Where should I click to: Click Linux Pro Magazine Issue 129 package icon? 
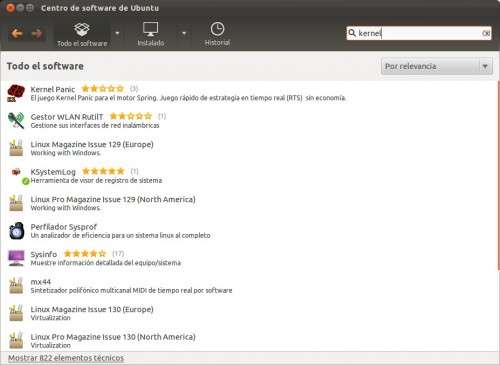pyautogui.click(x=16, y=203)
